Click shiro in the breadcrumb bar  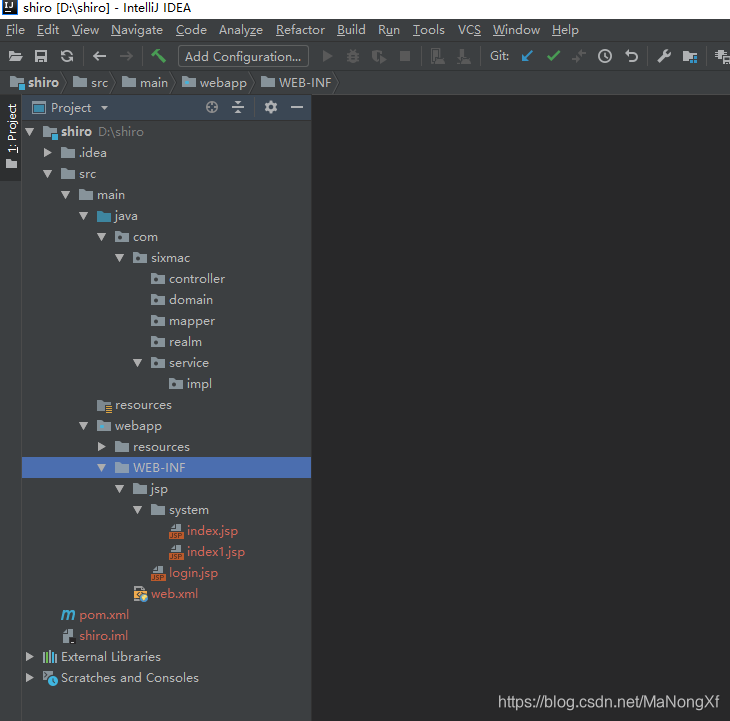coord(35,83)
